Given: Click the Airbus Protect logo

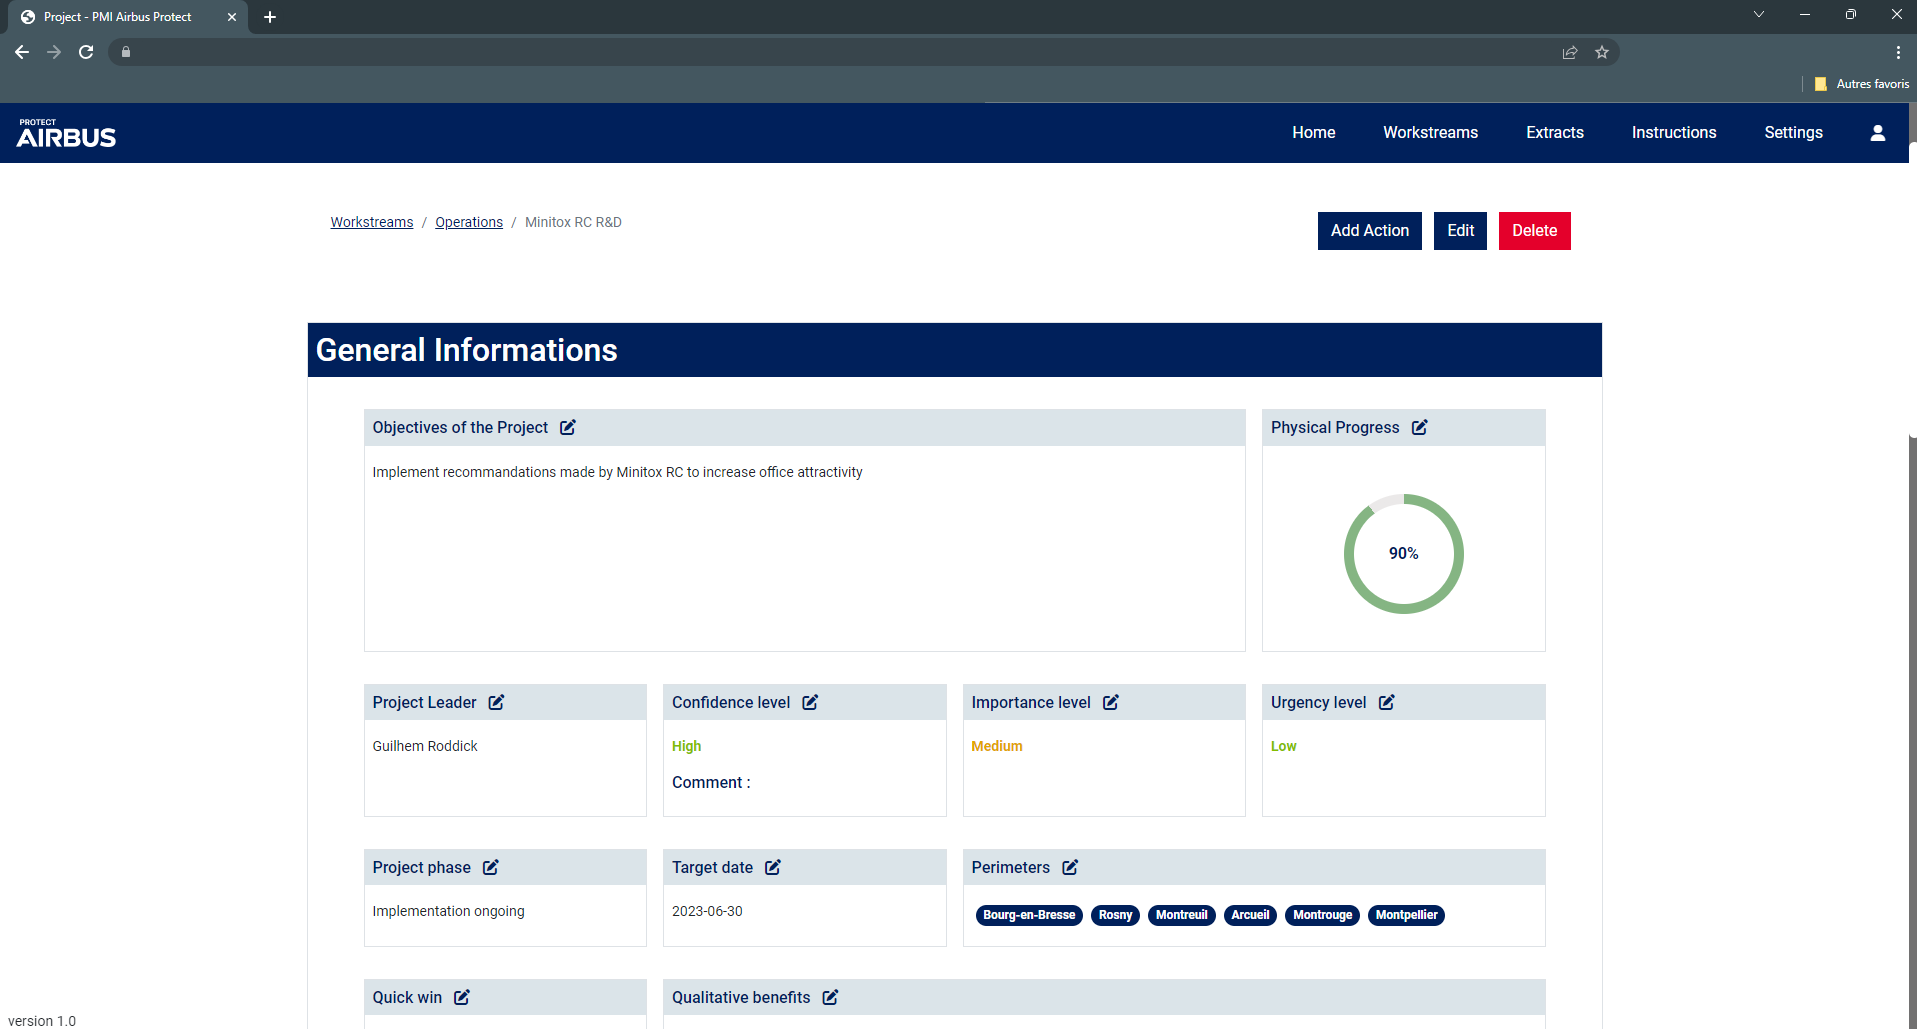Looking at the screenshot, I should point(66,133).
